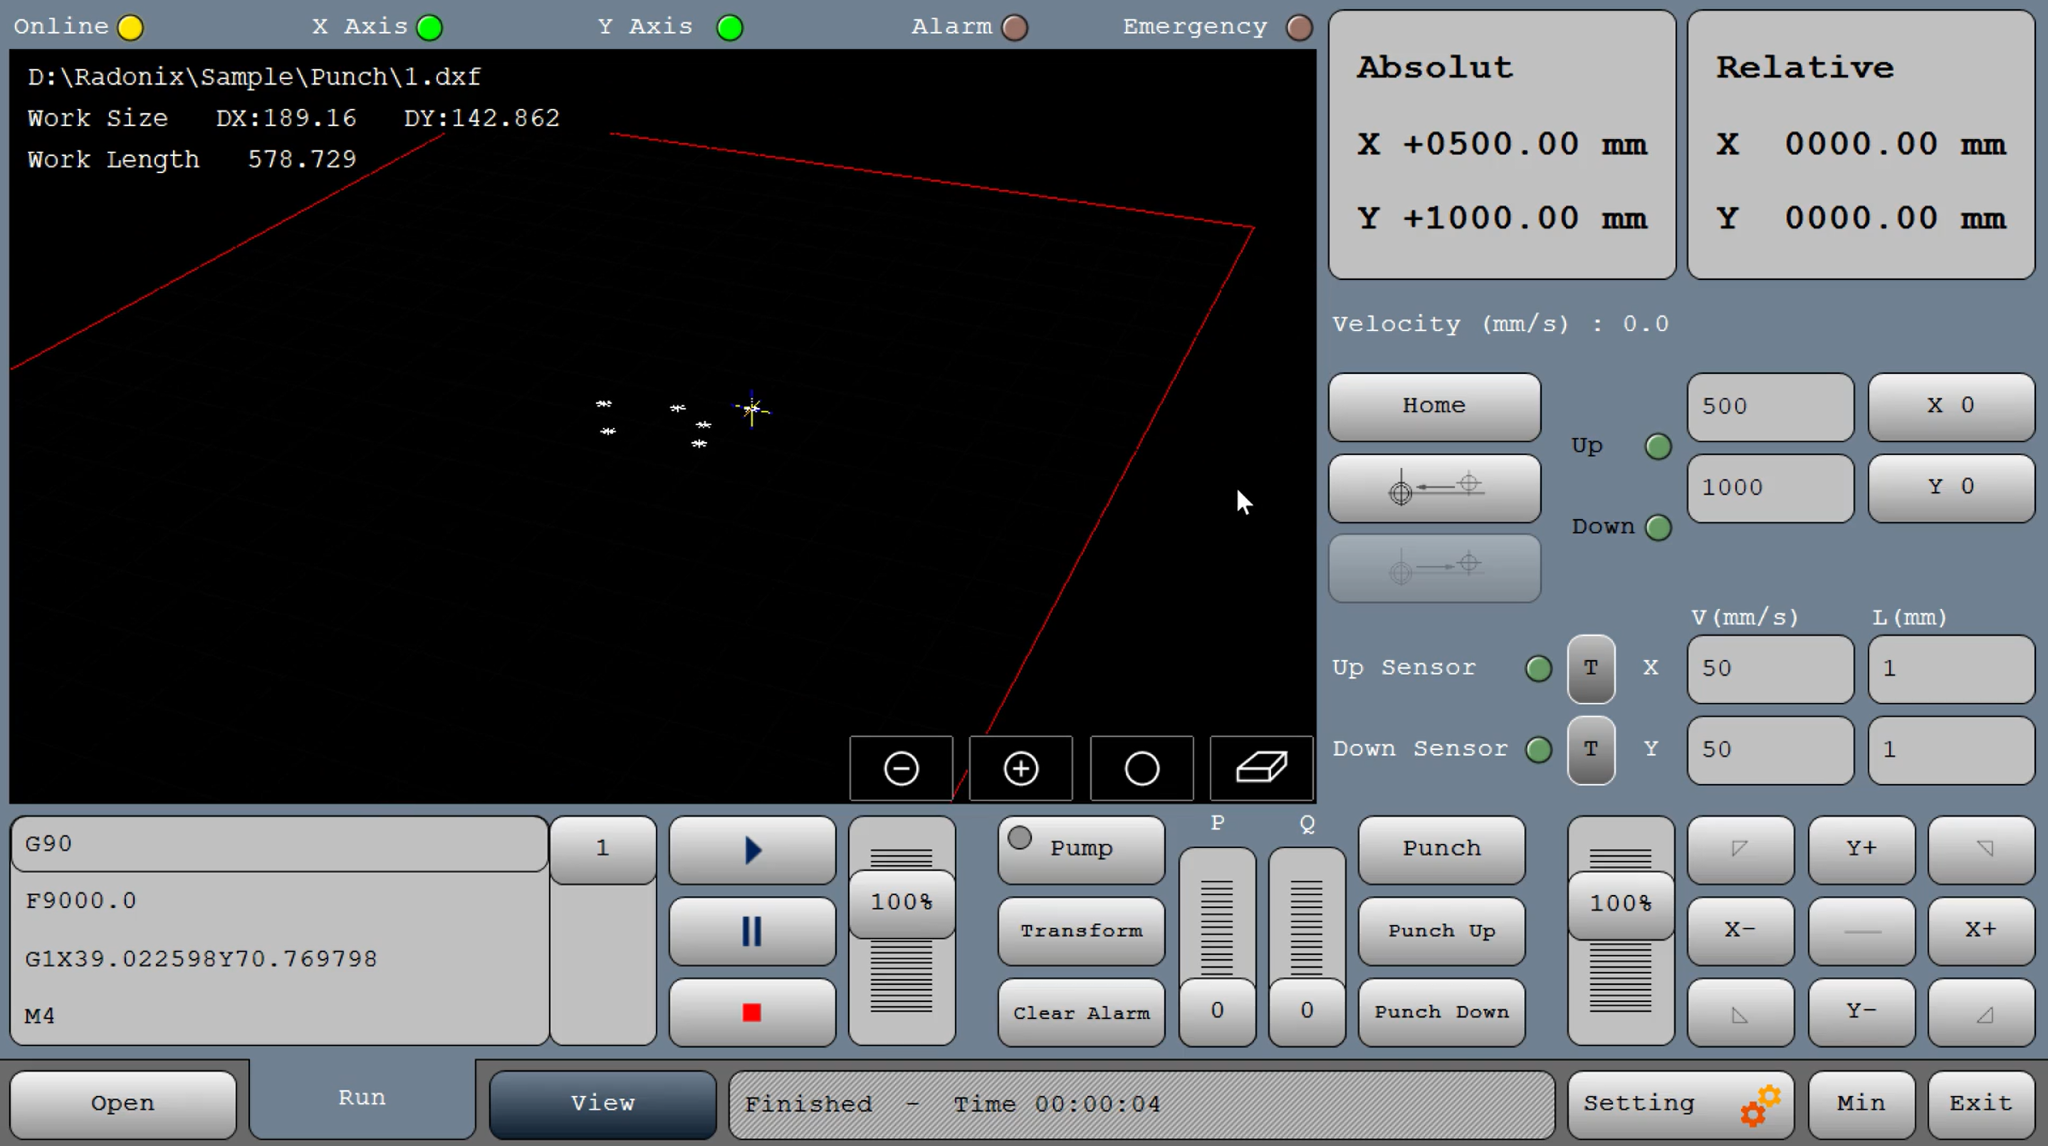Viewport: 2048px width, 1146px height.
Task: Adjust the program speed 100% slider
Action: coord(901,903)
